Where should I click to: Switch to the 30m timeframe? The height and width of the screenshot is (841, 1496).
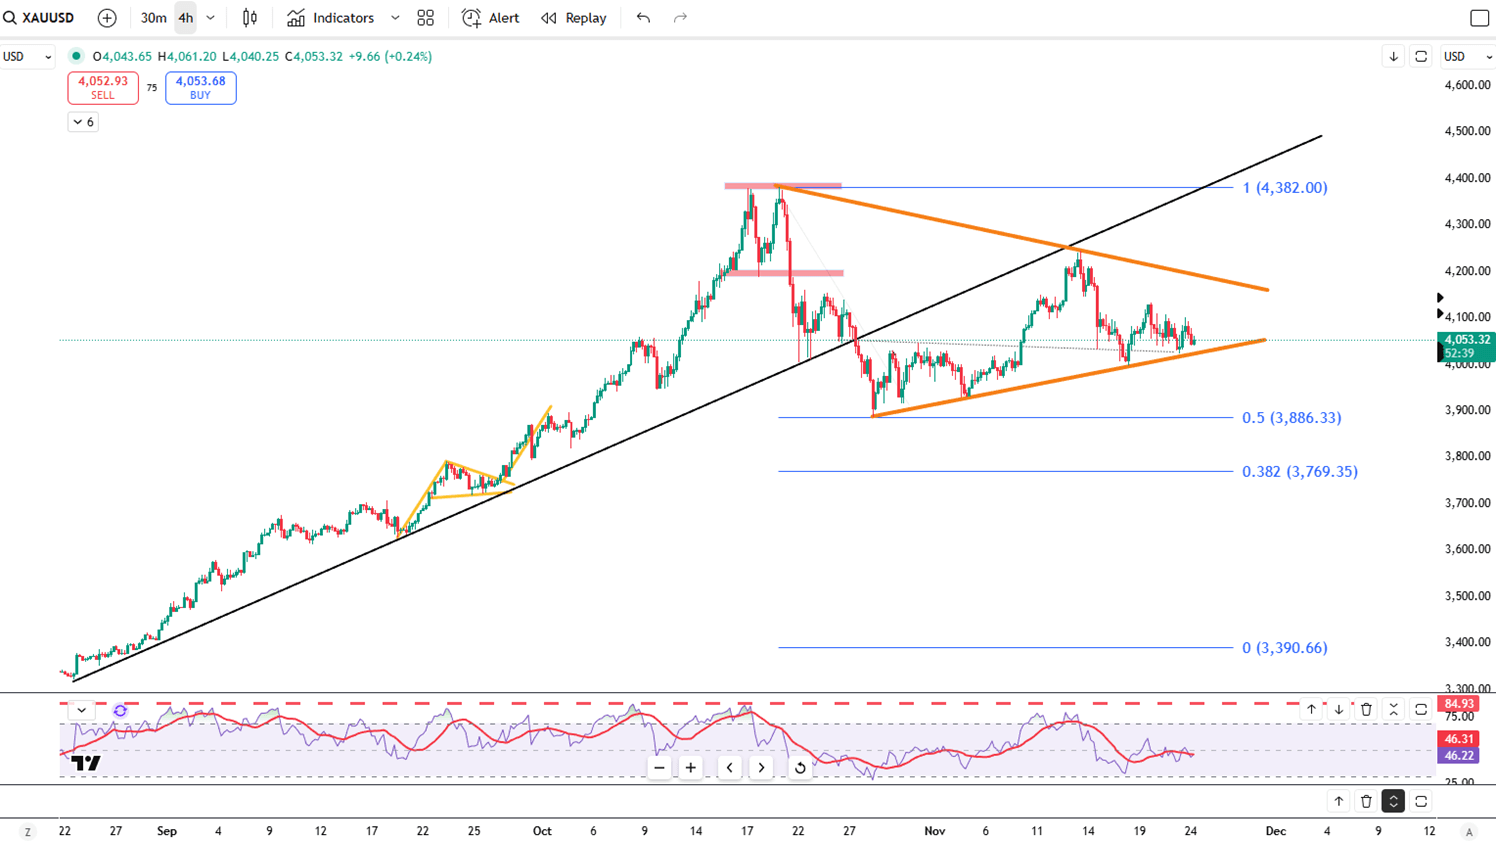pos(153,18)
